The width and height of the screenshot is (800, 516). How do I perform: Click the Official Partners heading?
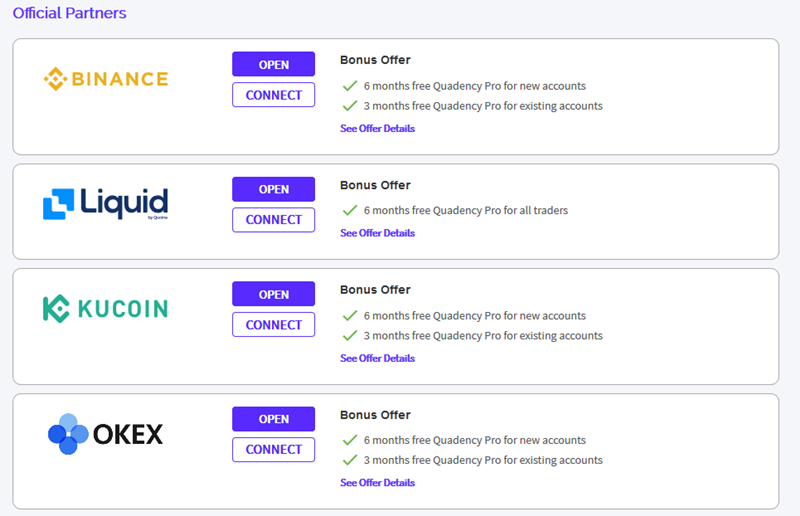coord(69,13)
